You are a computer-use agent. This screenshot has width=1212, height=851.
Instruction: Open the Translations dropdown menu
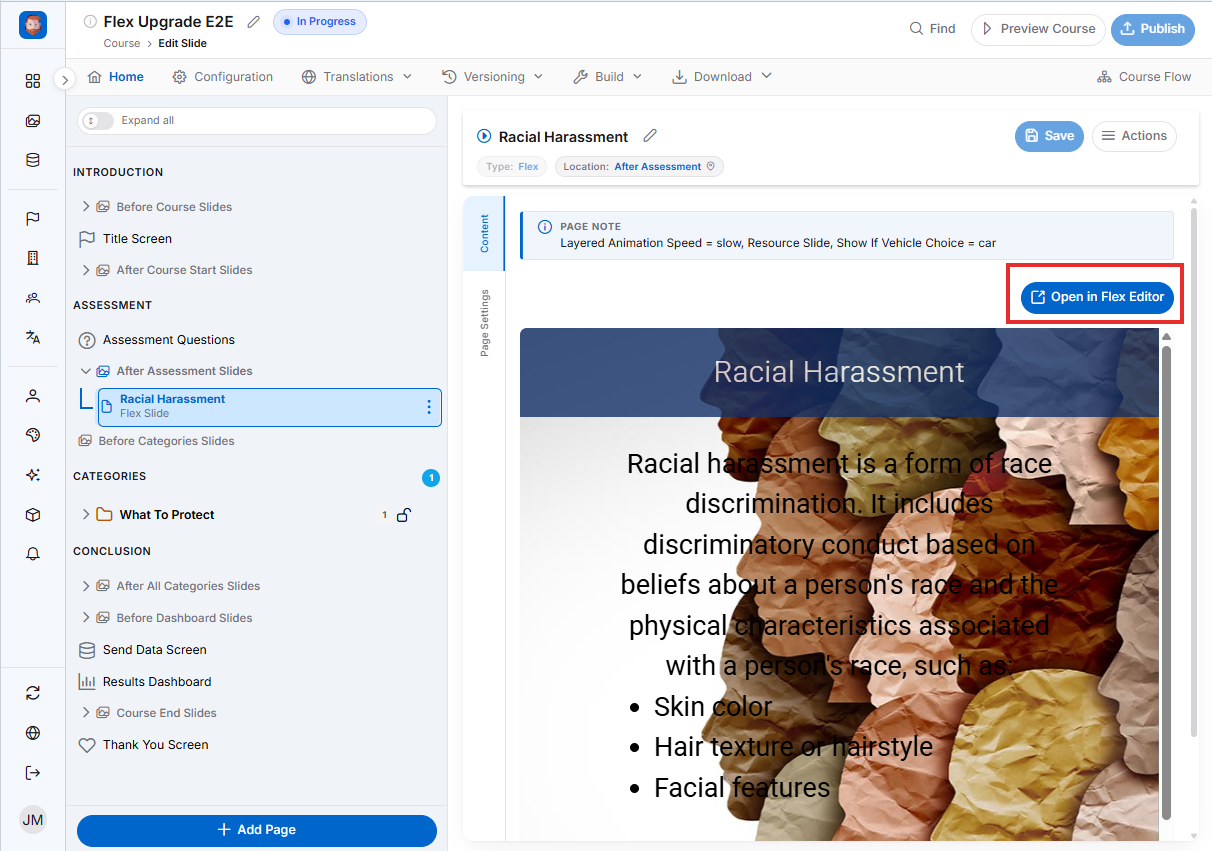tap(357, 77)
